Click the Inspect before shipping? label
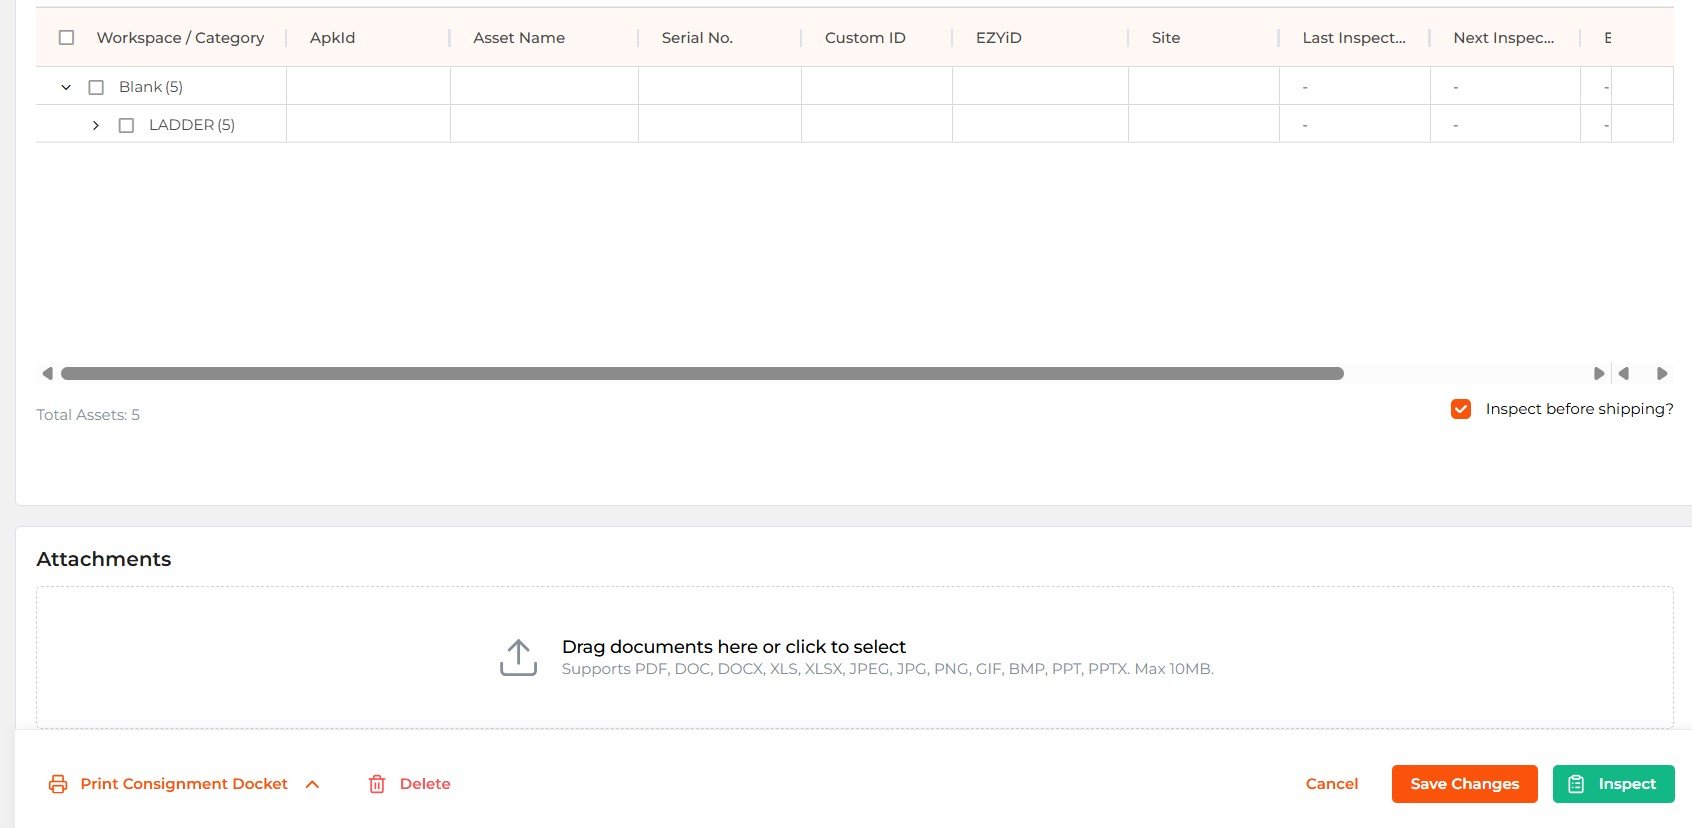Image resolution: width=1692 pixels, height=828 pixels. [x=1579, y=409]
